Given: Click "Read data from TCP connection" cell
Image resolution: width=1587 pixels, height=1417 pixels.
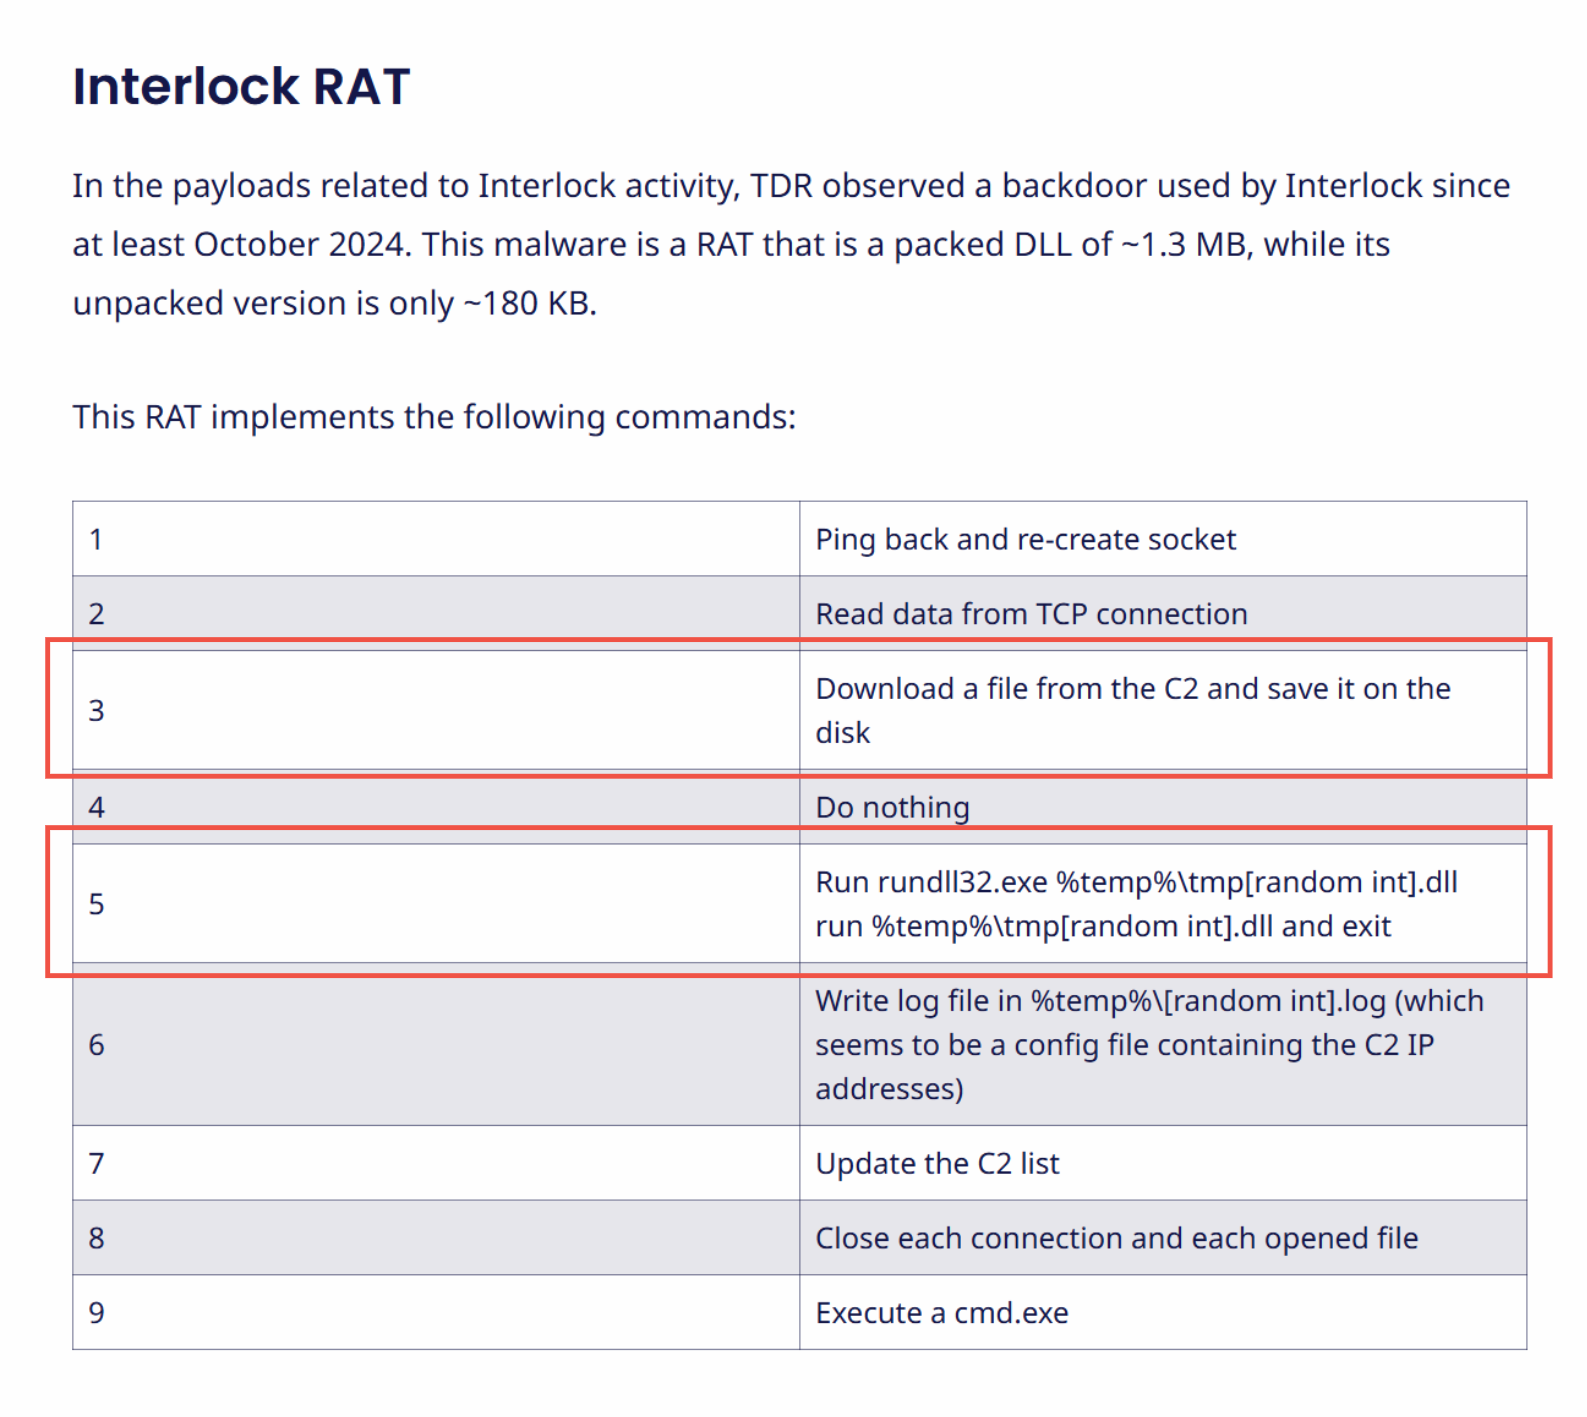Looking at the screenshot, I should 1031,614.
